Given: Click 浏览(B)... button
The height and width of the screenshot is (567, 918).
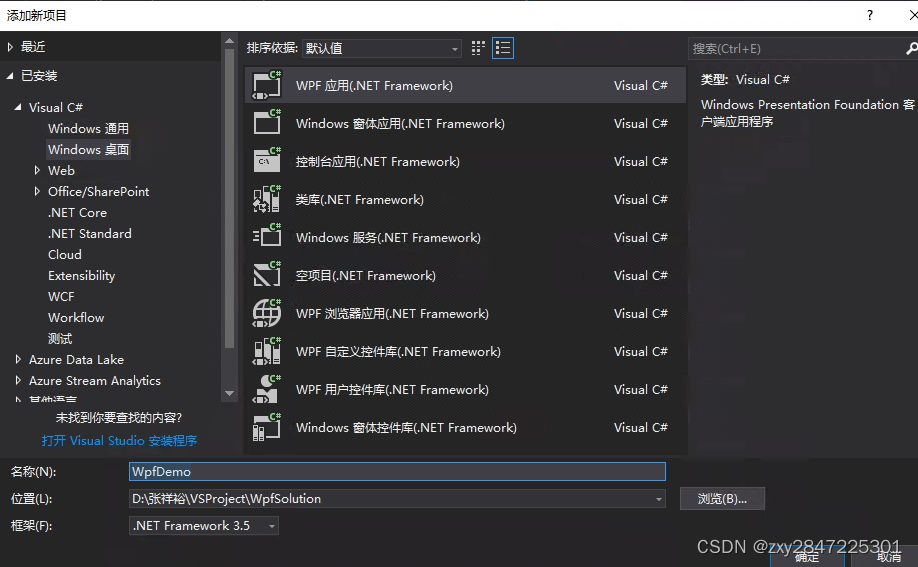Looking at the screenshot, I should (722, 499).
